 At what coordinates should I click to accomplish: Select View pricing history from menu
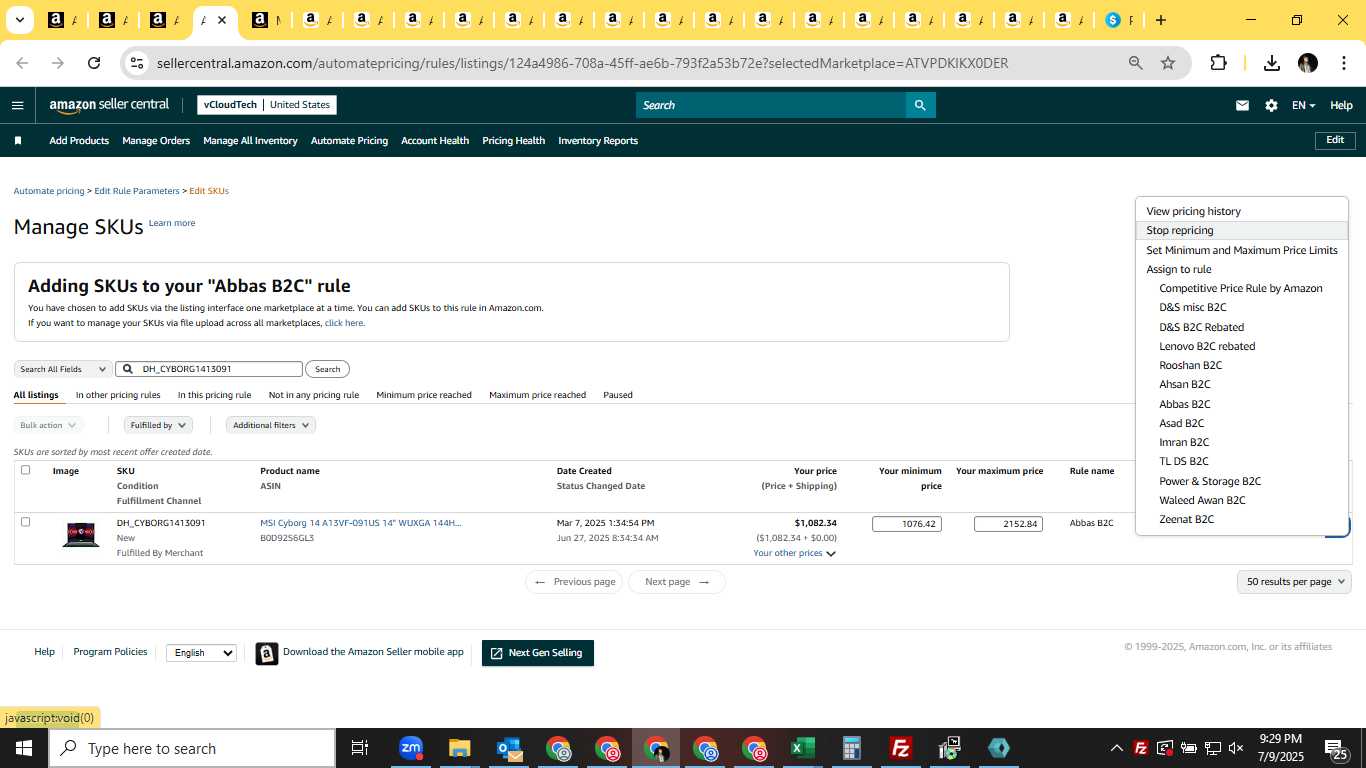pos(1193,211)
